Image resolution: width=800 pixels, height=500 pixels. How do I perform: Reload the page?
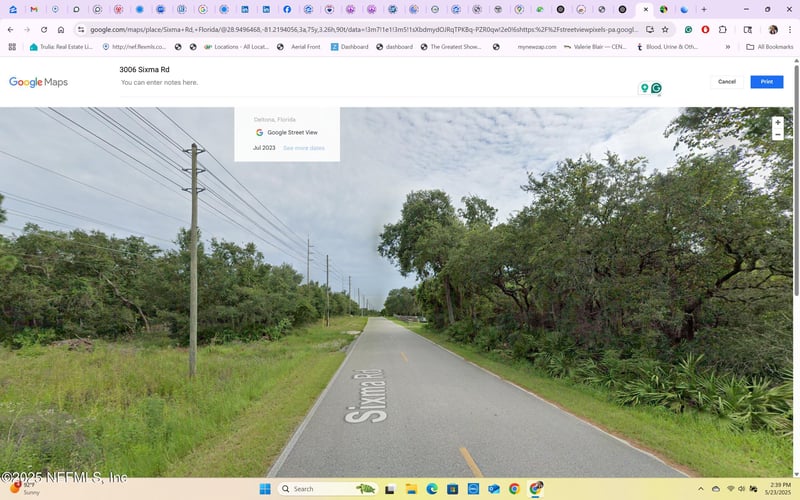[44, 30]
